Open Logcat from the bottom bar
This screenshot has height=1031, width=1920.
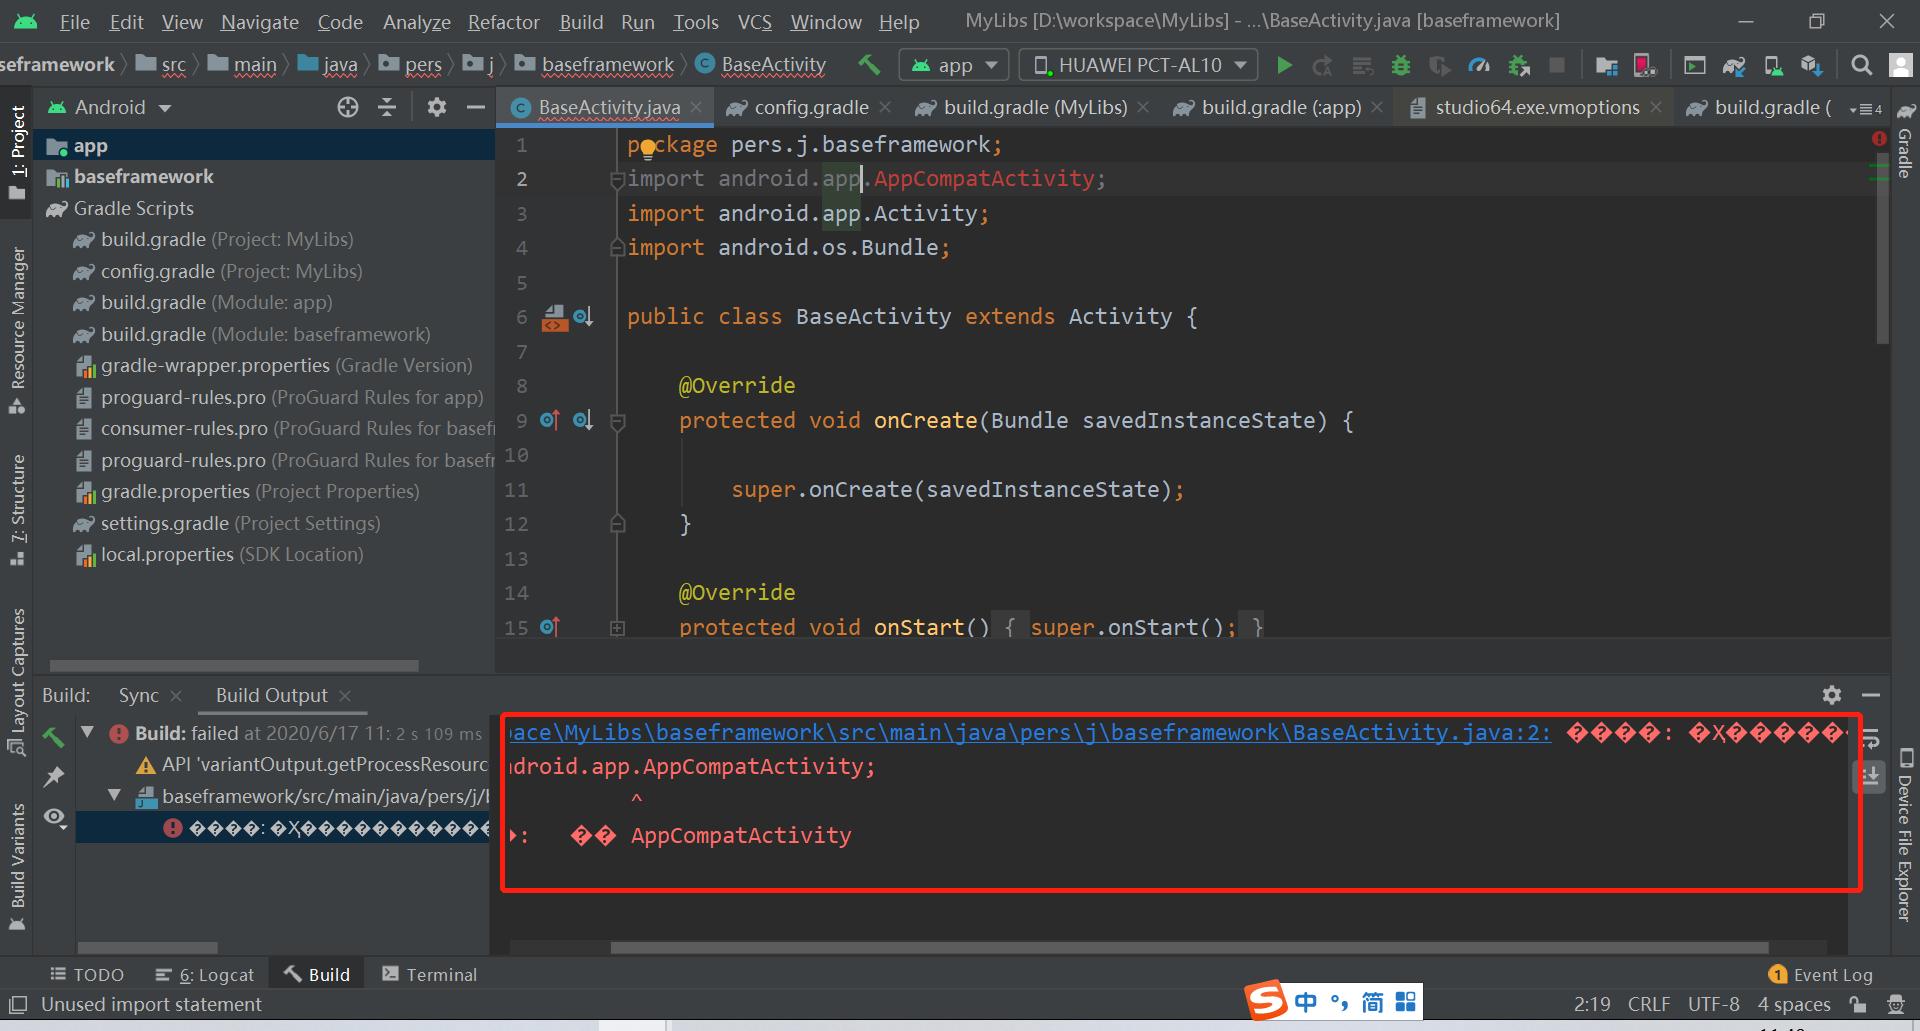pyautogui.click(x=215, y=973)
